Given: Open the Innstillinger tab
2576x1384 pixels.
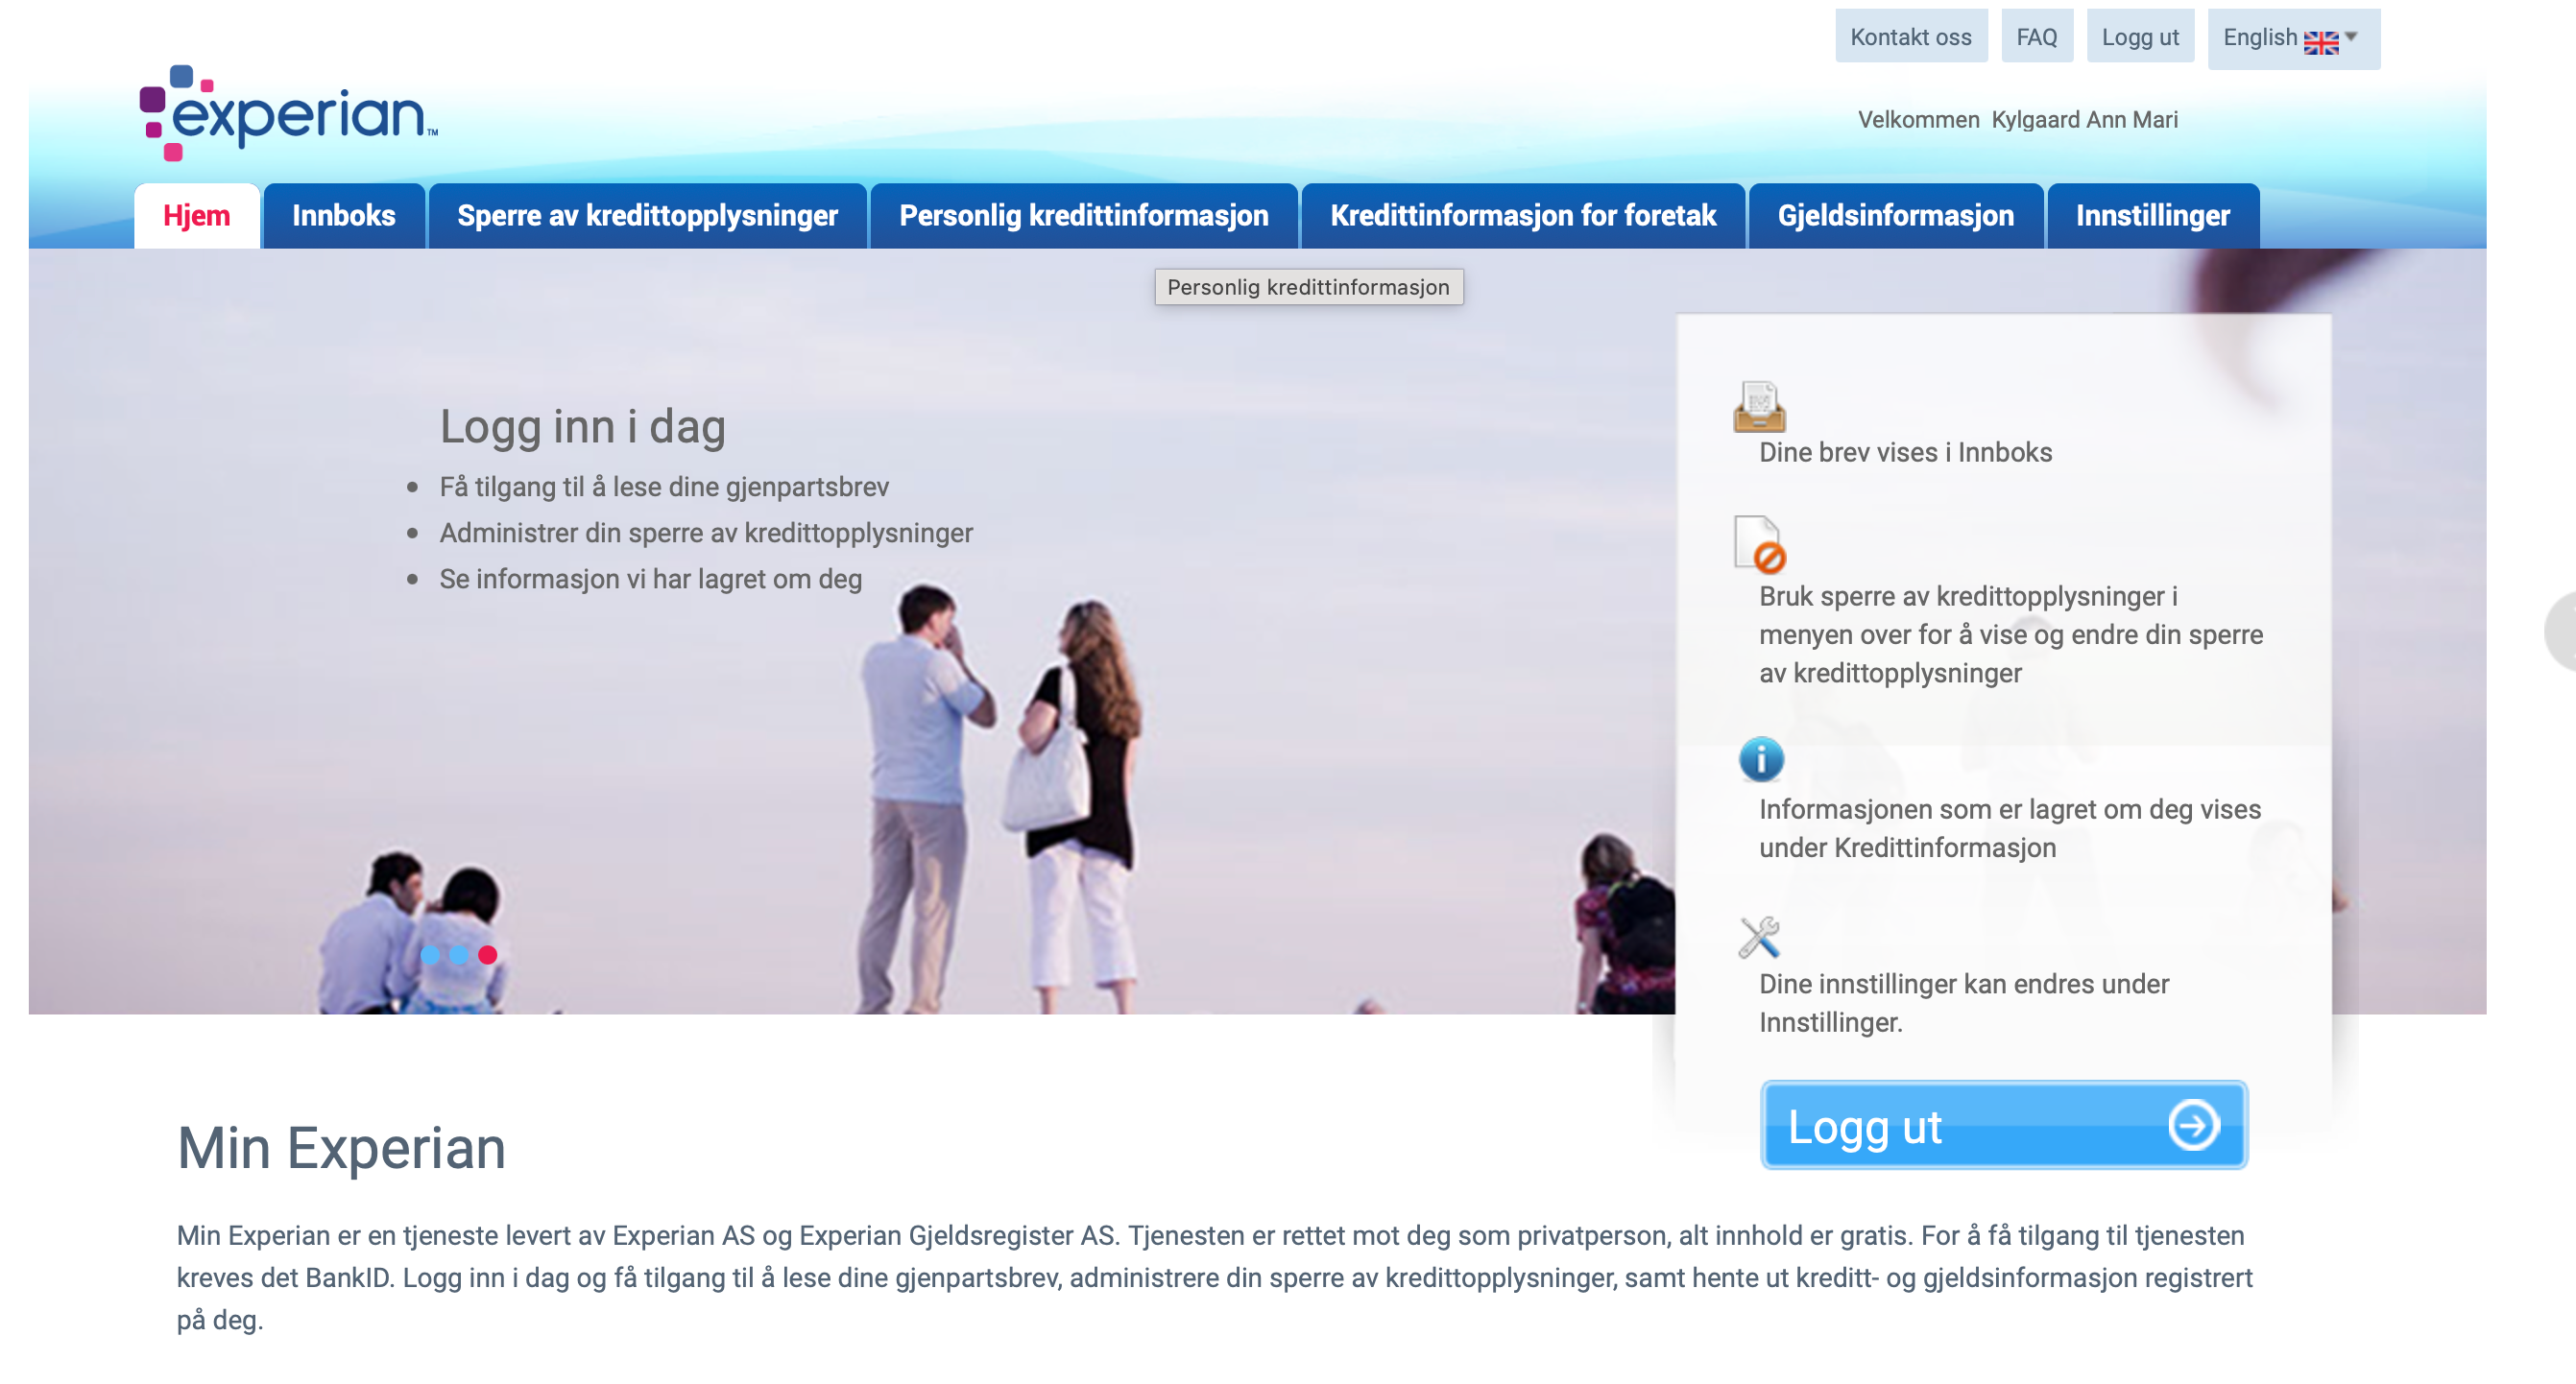Looking at the screenshot, I should coord(2153,216).
